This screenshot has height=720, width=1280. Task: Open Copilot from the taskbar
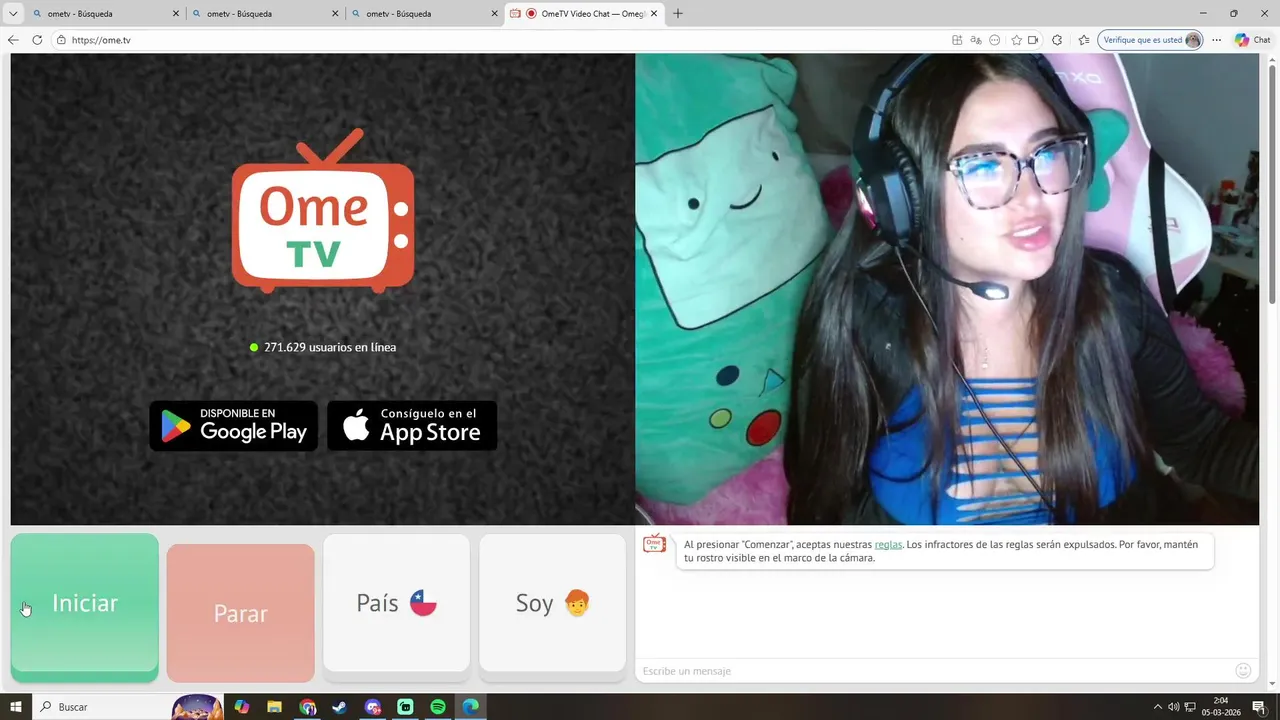point(242,707)
